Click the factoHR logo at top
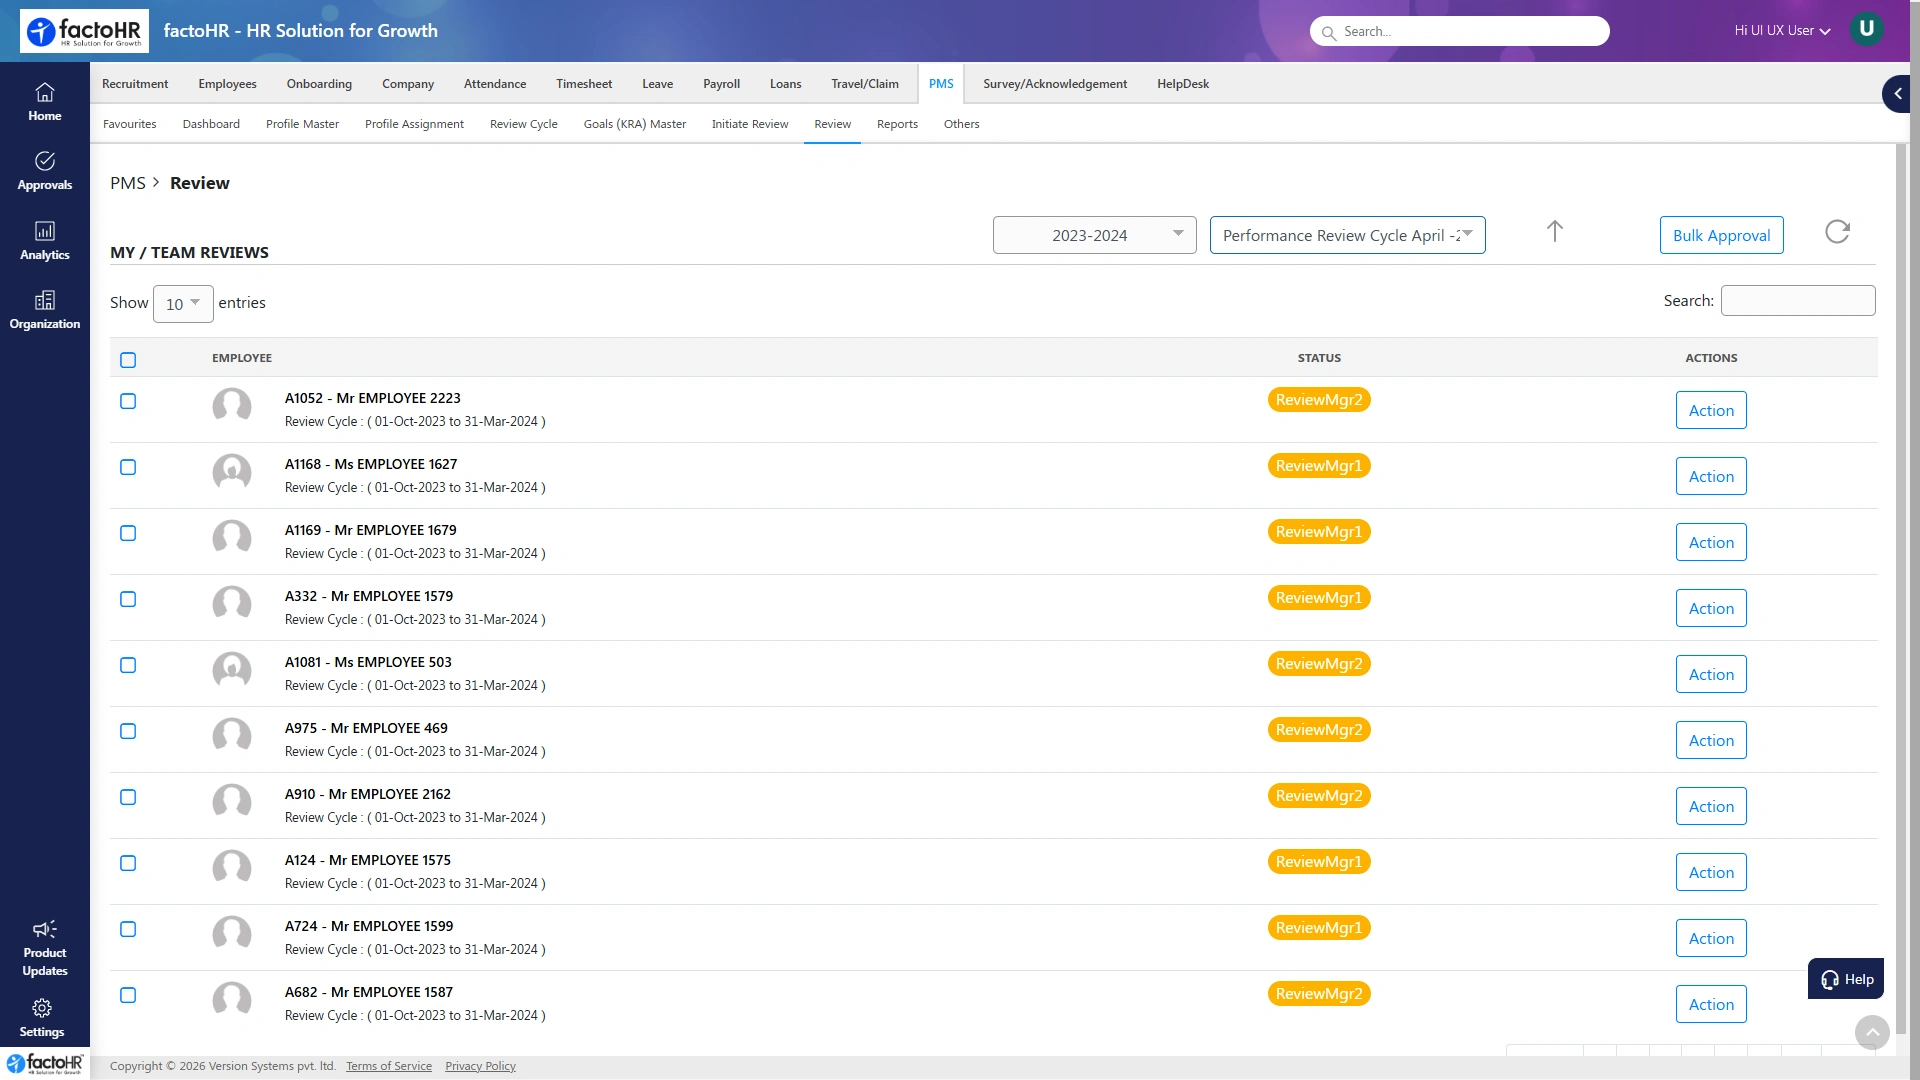The width and height of the screenshot is (1920, 1080). (84, 31)
